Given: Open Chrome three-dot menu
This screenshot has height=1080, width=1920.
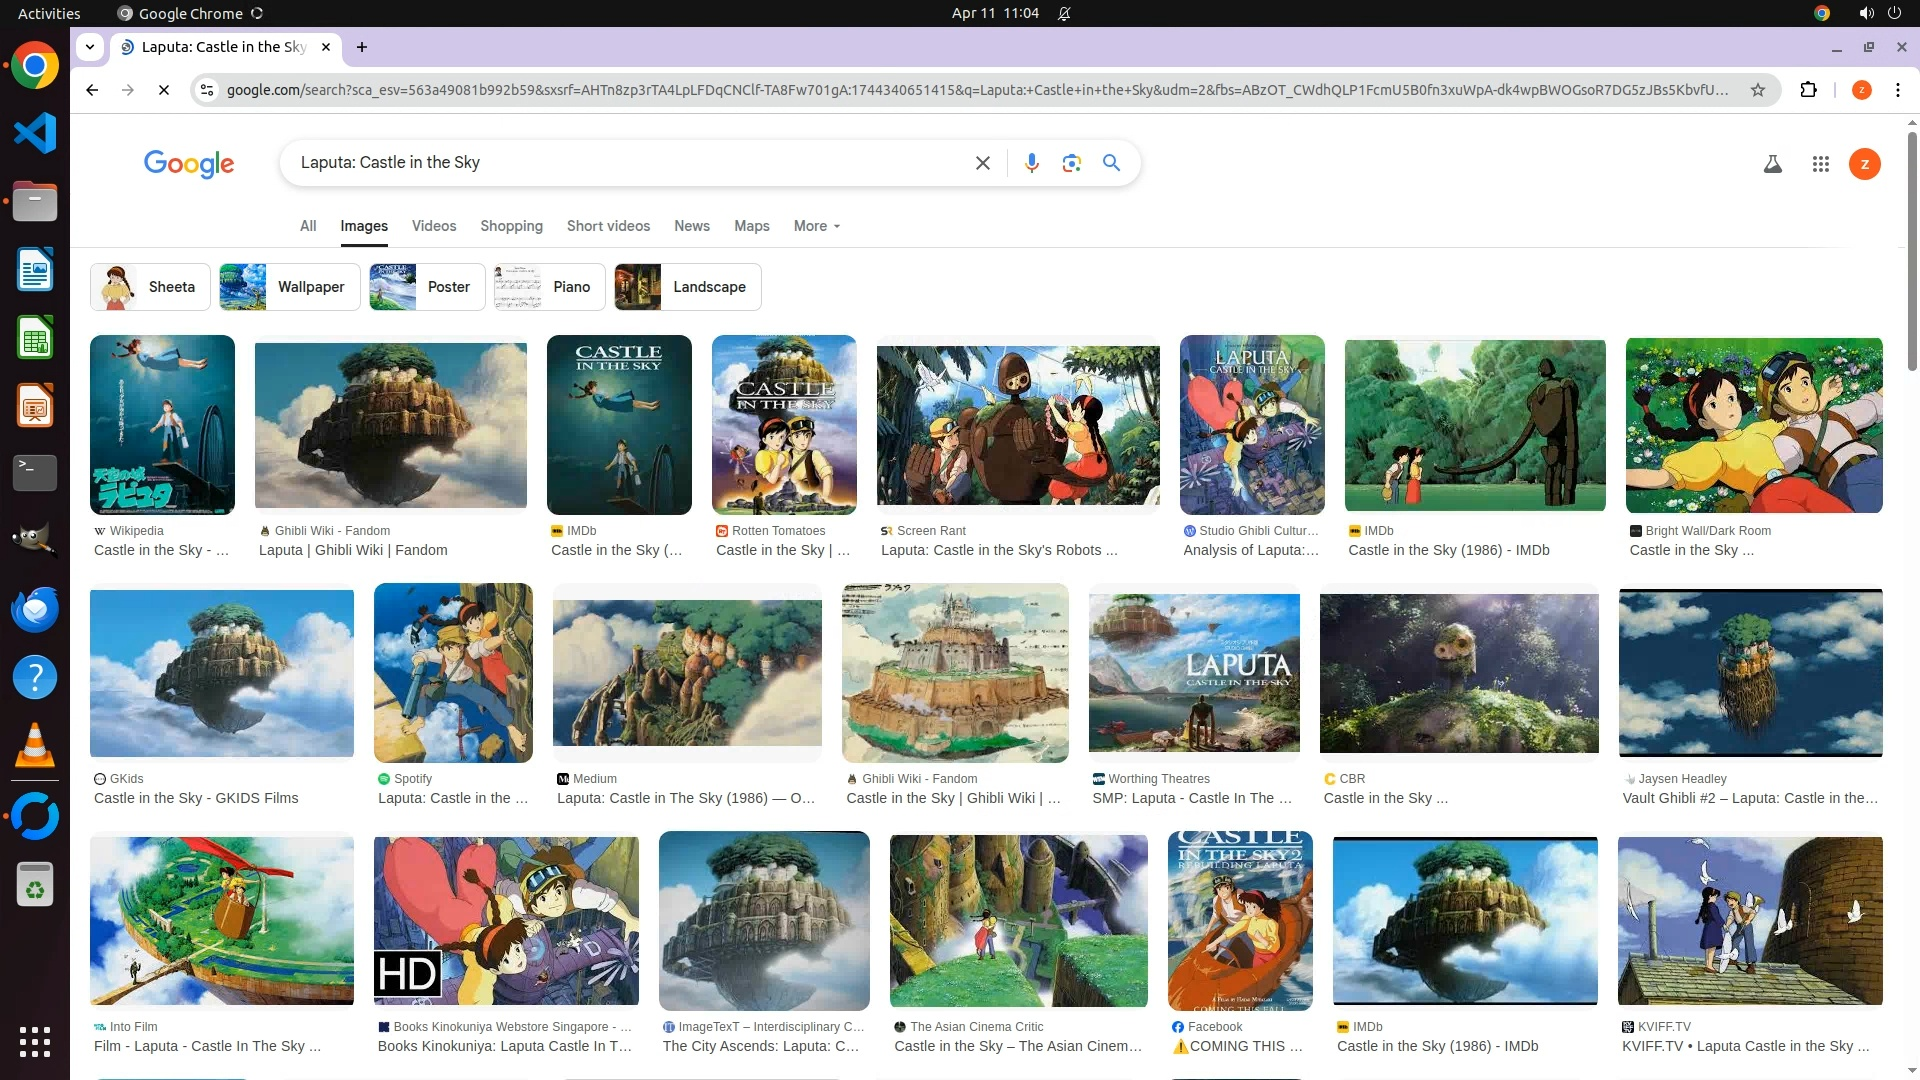Looking at the screenshot, I should (1897, 90).
